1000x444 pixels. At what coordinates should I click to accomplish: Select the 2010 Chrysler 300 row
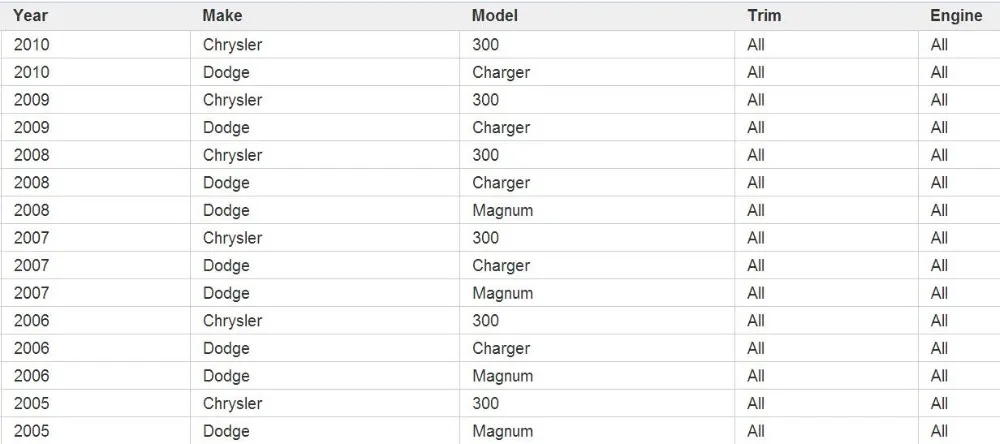point(500,45)
